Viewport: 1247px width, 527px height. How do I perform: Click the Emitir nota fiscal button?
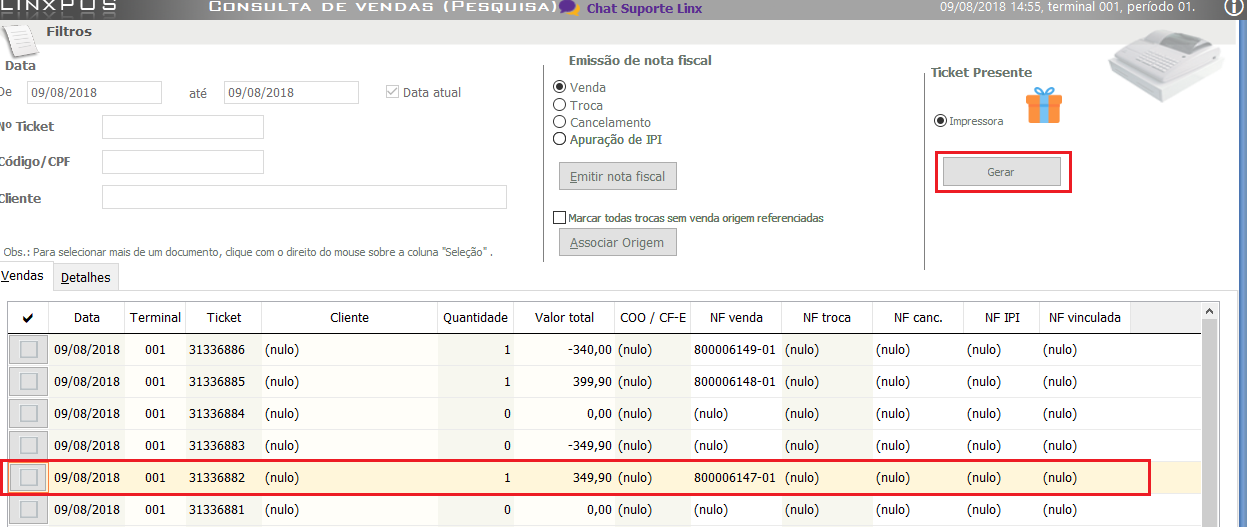point(617,177)
